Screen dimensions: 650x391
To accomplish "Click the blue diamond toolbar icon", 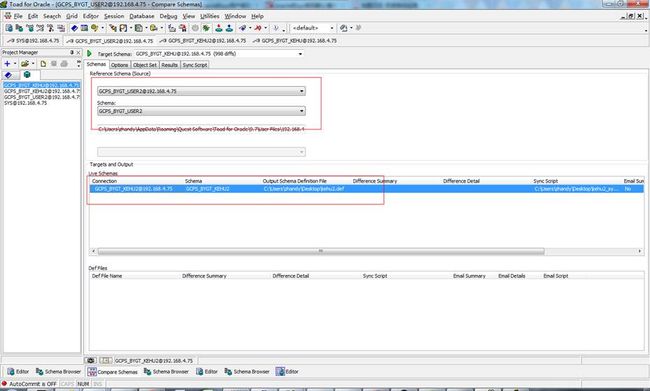I will click(74, 28).
